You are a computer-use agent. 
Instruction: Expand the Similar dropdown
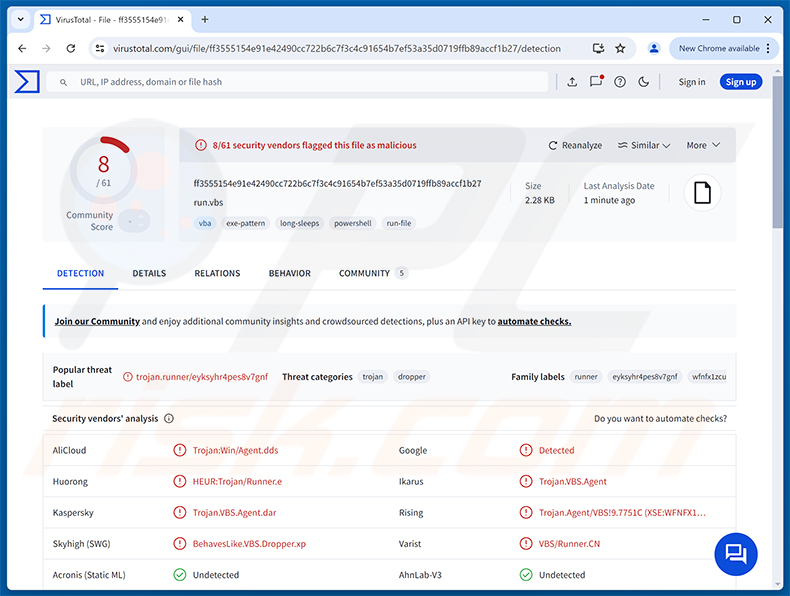point(644,145)
